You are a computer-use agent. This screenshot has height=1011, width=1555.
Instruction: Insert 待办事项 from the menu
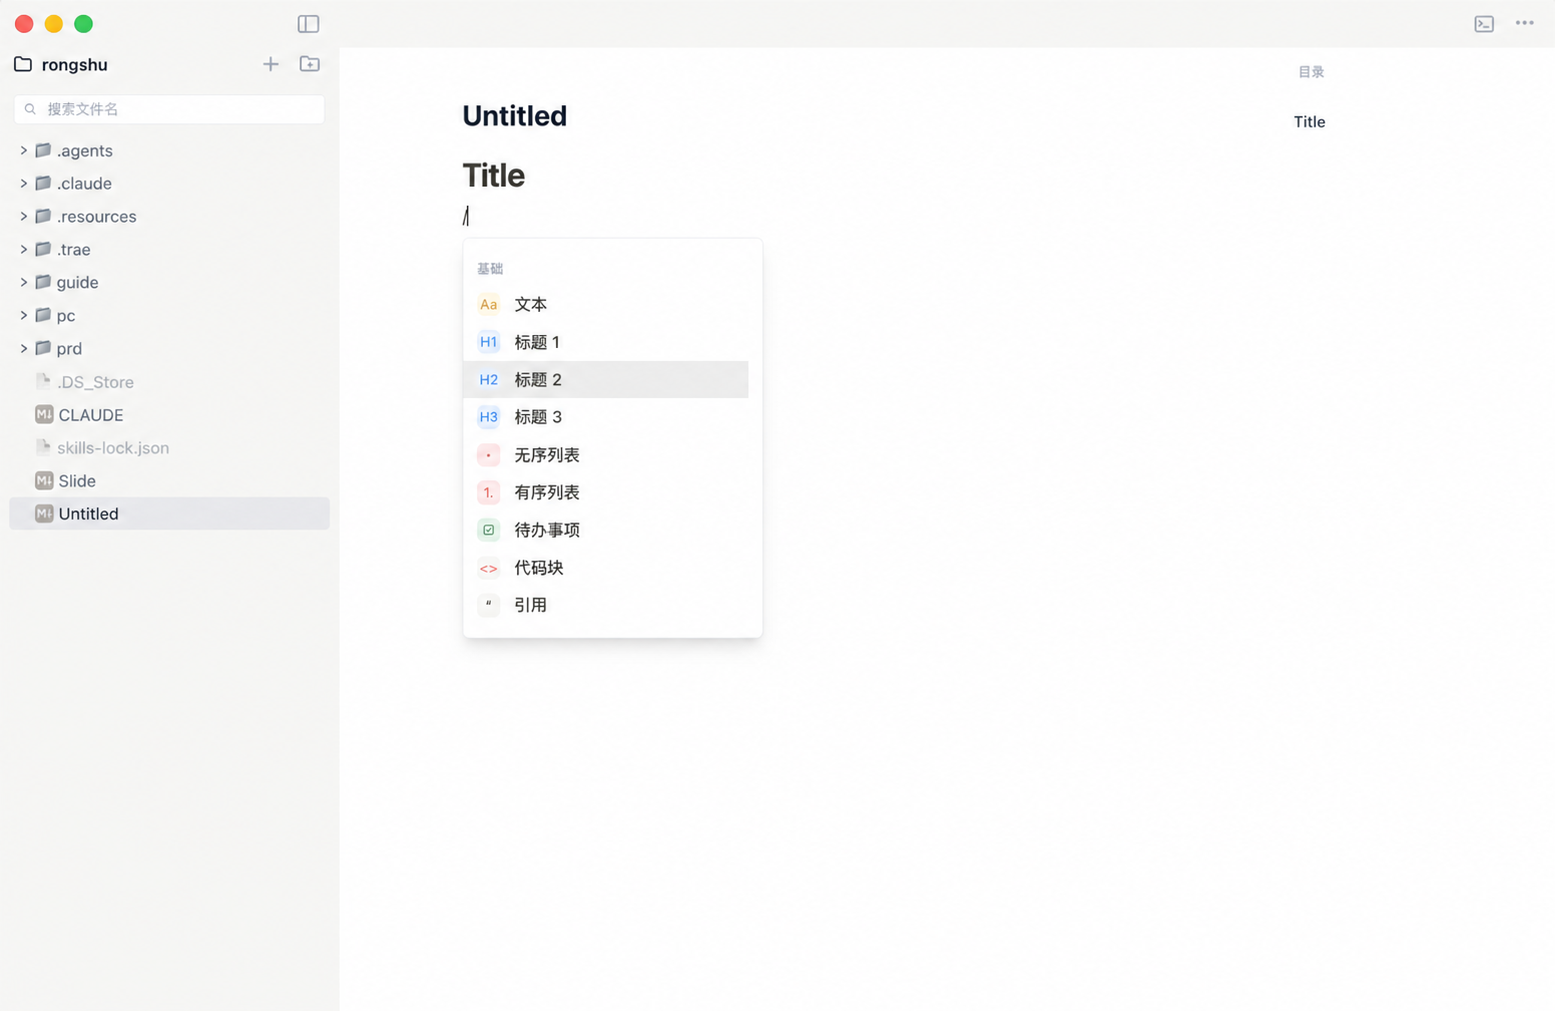[x=606, y=530]
